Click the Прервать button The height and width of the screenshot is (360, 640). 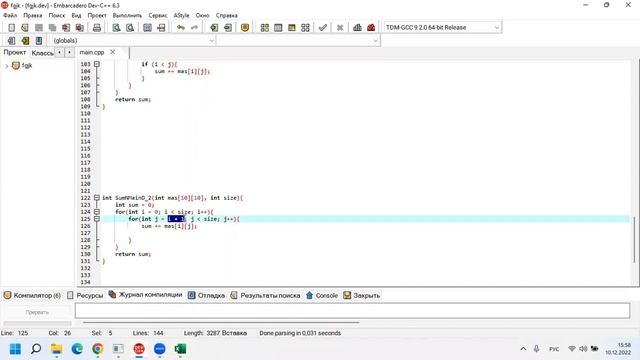point(37,312)
